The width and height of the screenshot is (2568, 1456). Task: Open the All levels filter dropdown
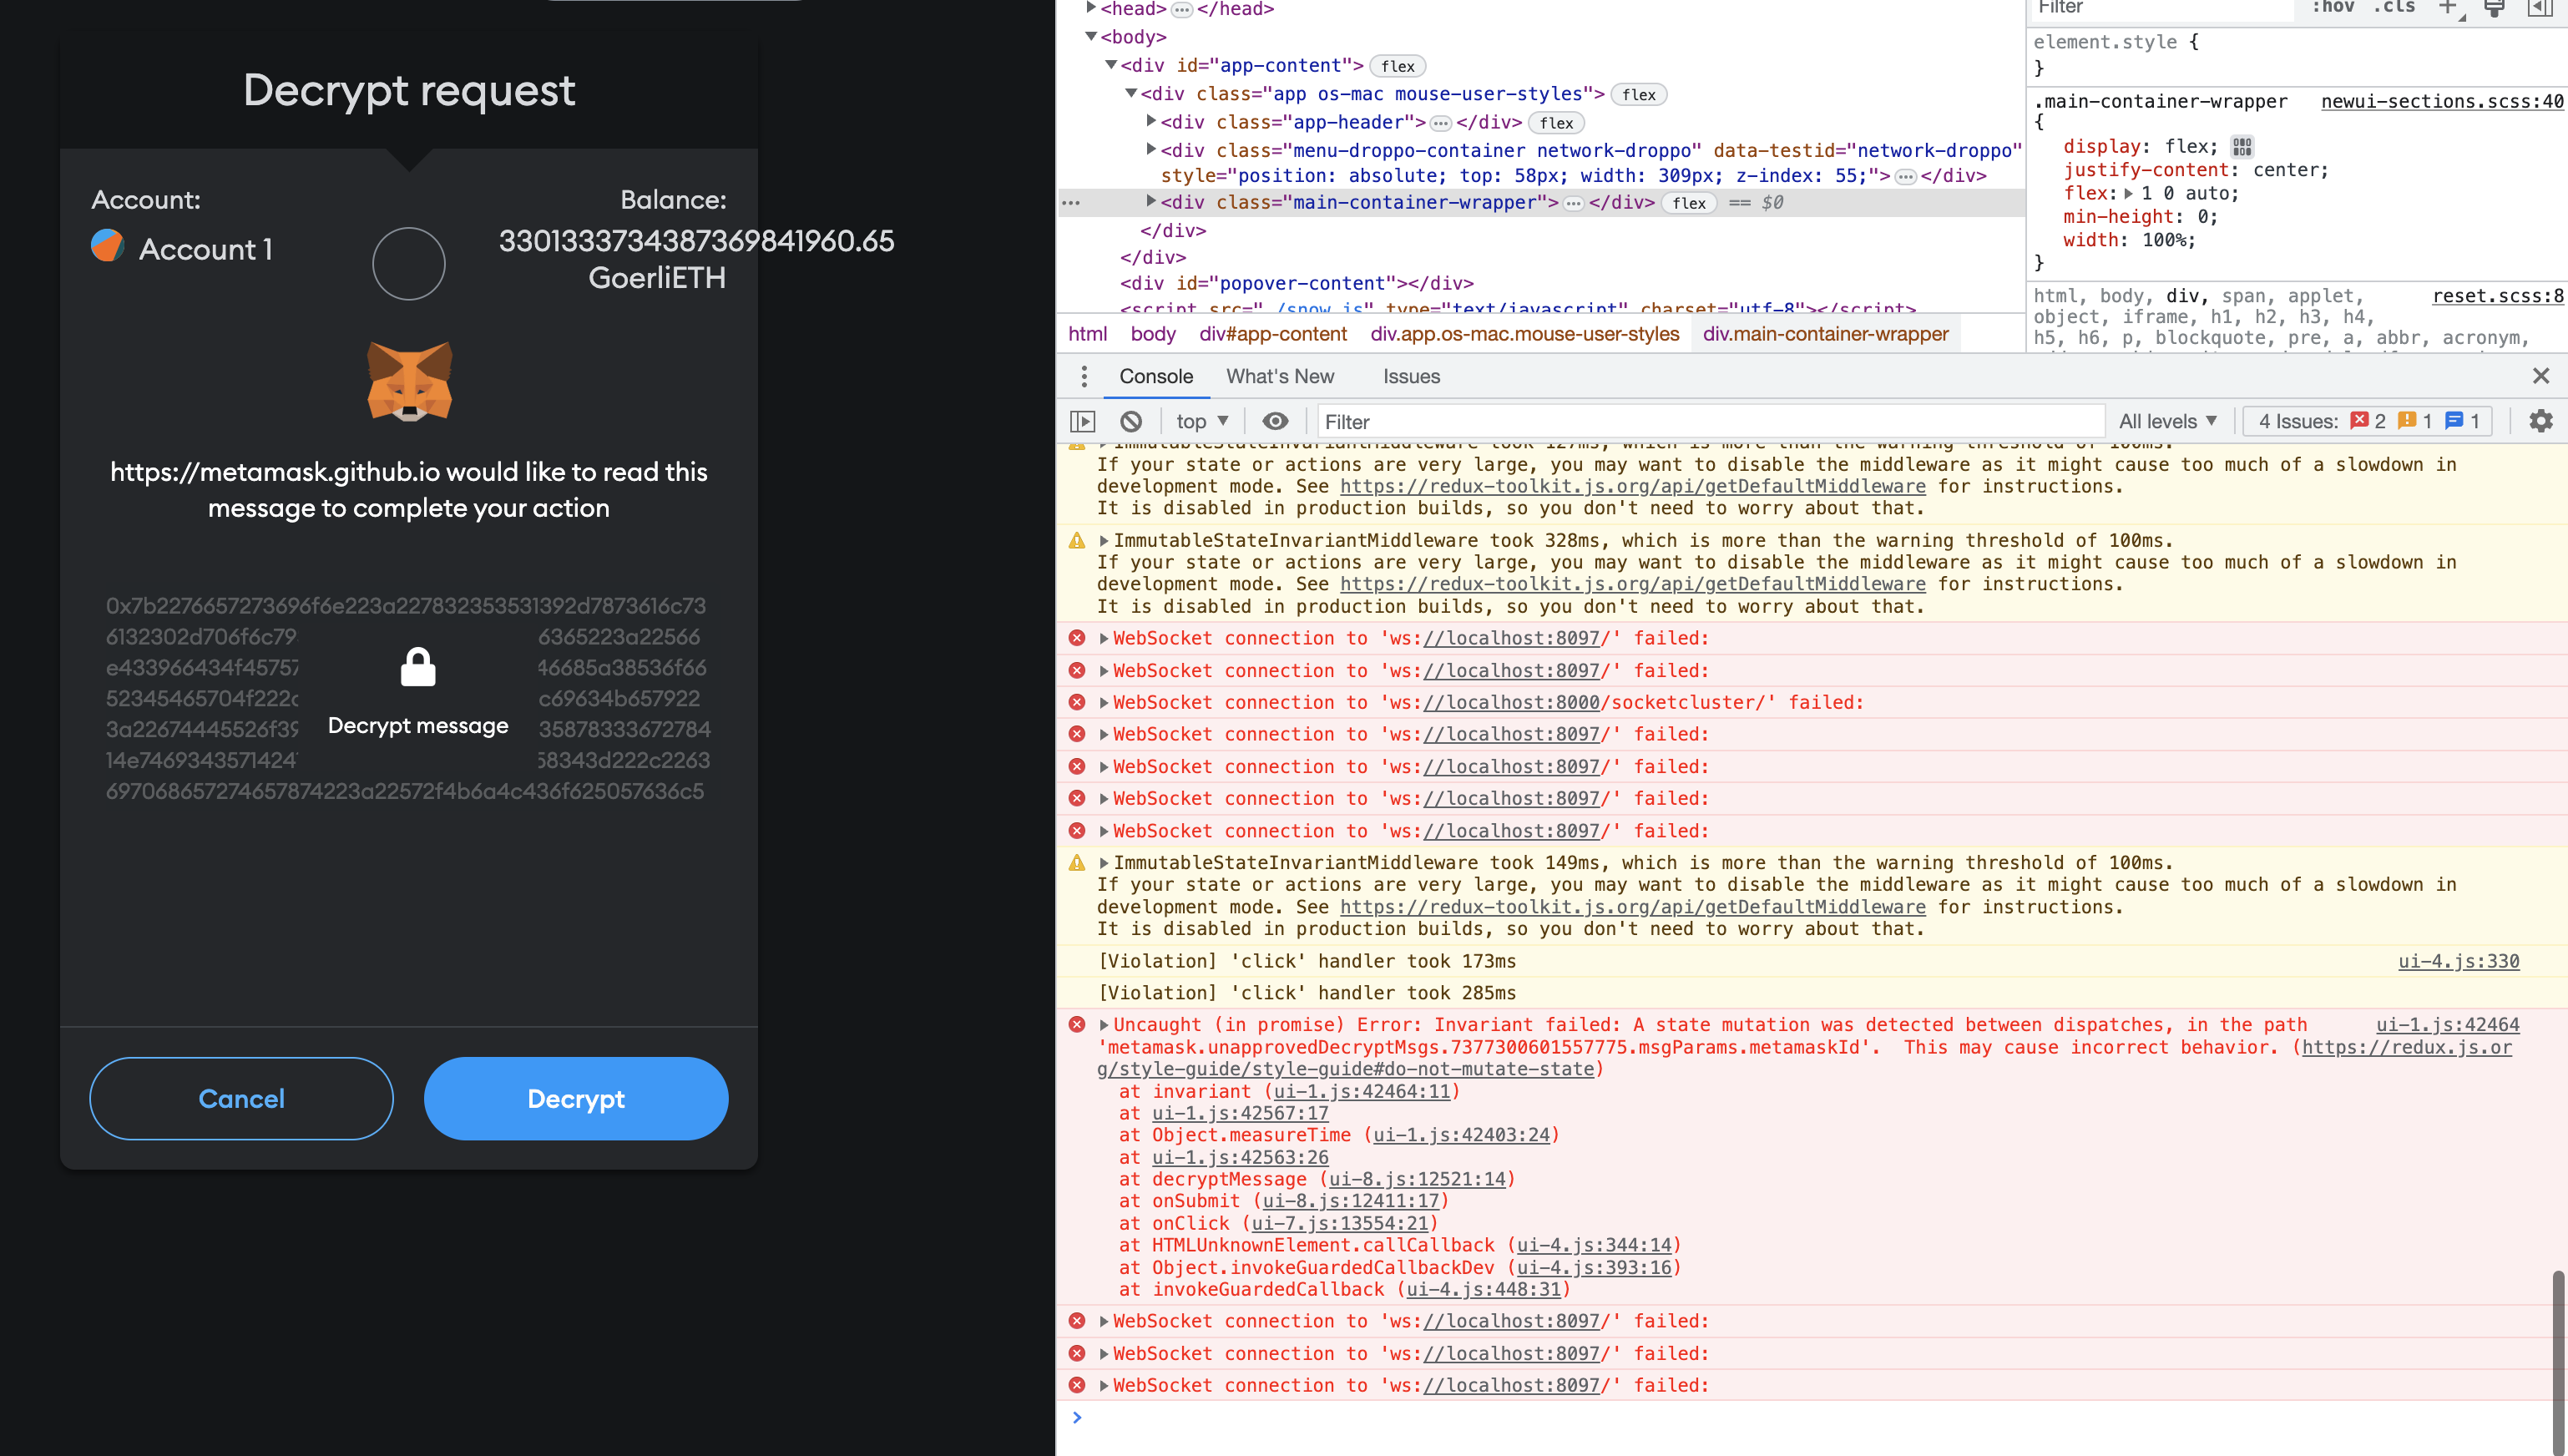click(2166, 421)
